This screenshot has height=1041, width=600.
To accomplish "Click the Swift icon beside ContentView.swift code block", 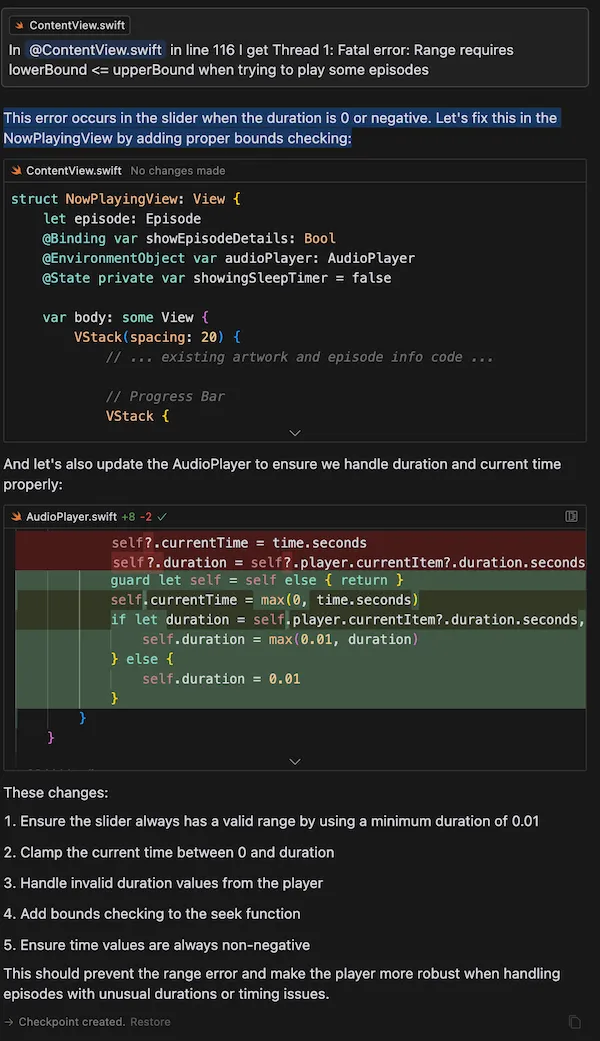I will 16,171.
